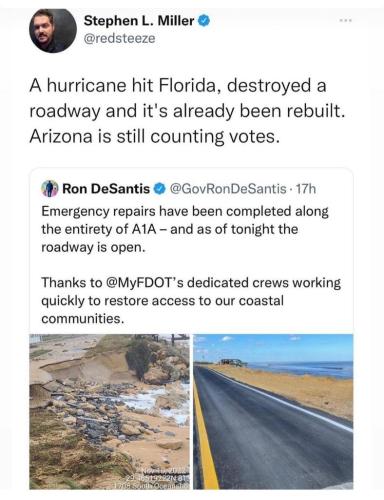The image size is (384, 500).
Task: Open Stephen L. Miller's profile picture
Action: pyautogui.click(x=53, y=30)
